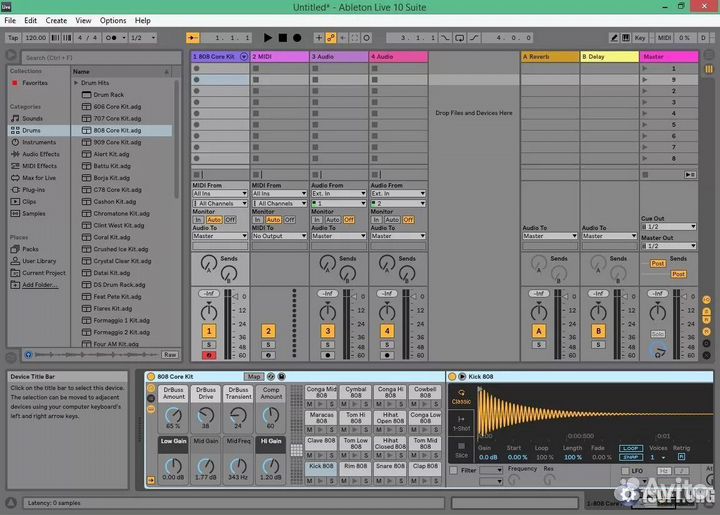Viewport: 720px width, 515px height.
Task: Toggle the 808 Core Kit device activator
Action: (151, 377)
